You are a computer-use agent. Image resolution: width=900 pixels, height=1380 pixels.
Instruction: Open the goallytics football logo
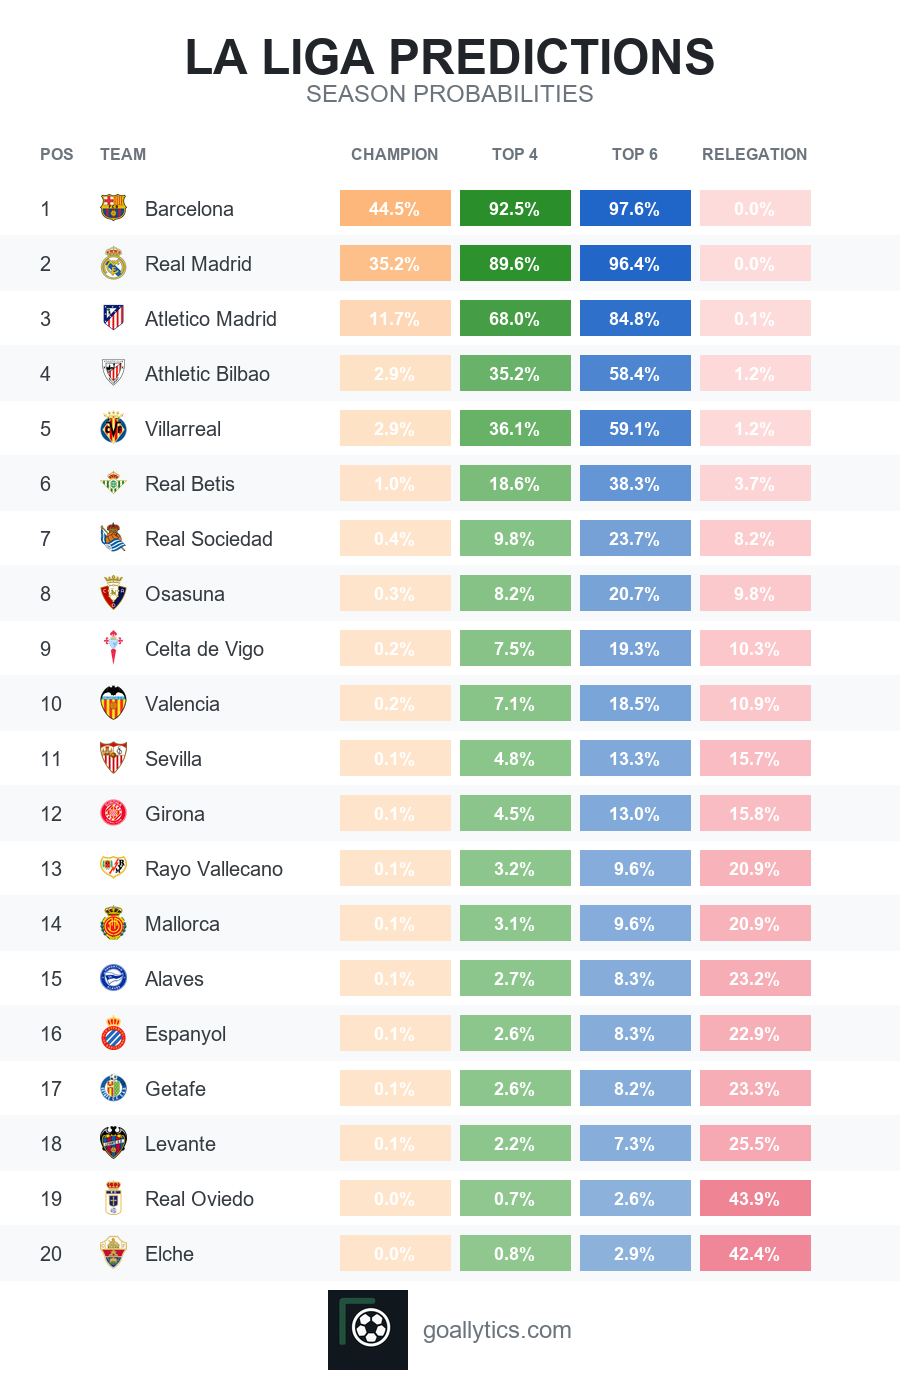coord(368,1330)
